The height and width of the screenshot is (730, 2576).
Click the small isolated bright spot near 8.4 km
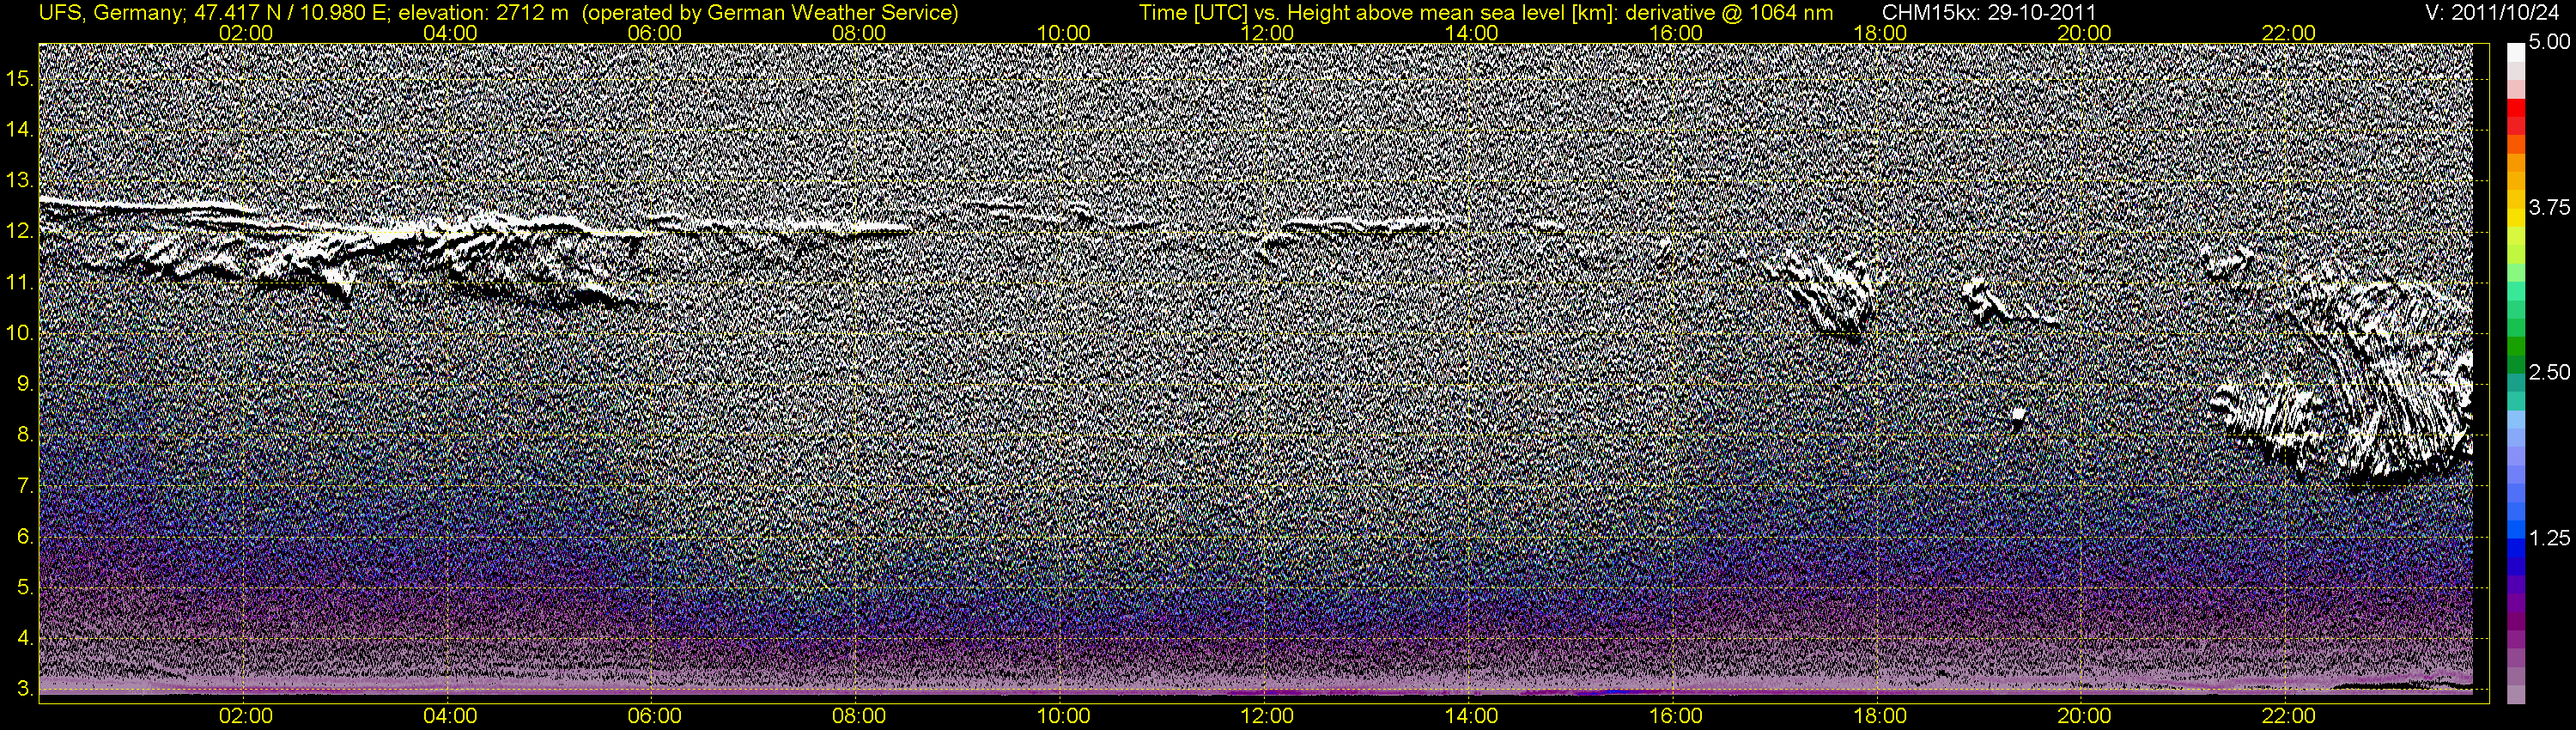[2018, 415]
